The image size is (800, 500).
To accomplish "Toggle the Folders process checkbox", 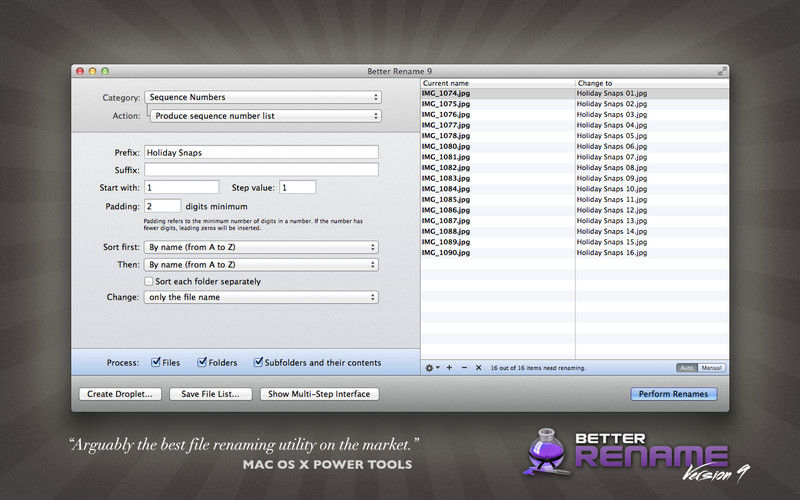I will click(202, 362).
